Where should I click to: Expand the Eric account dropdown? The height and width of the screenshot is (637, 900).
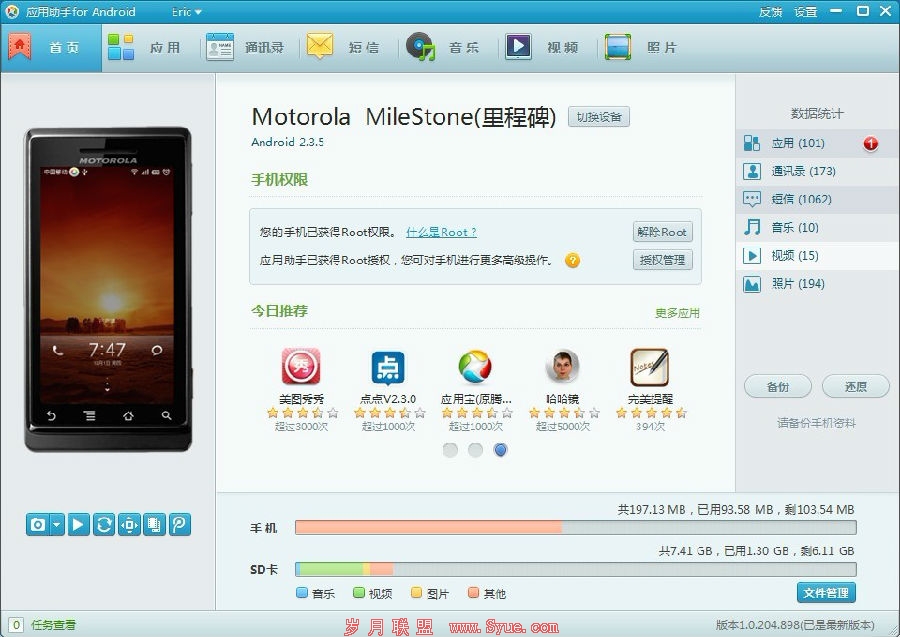point(187,11)
